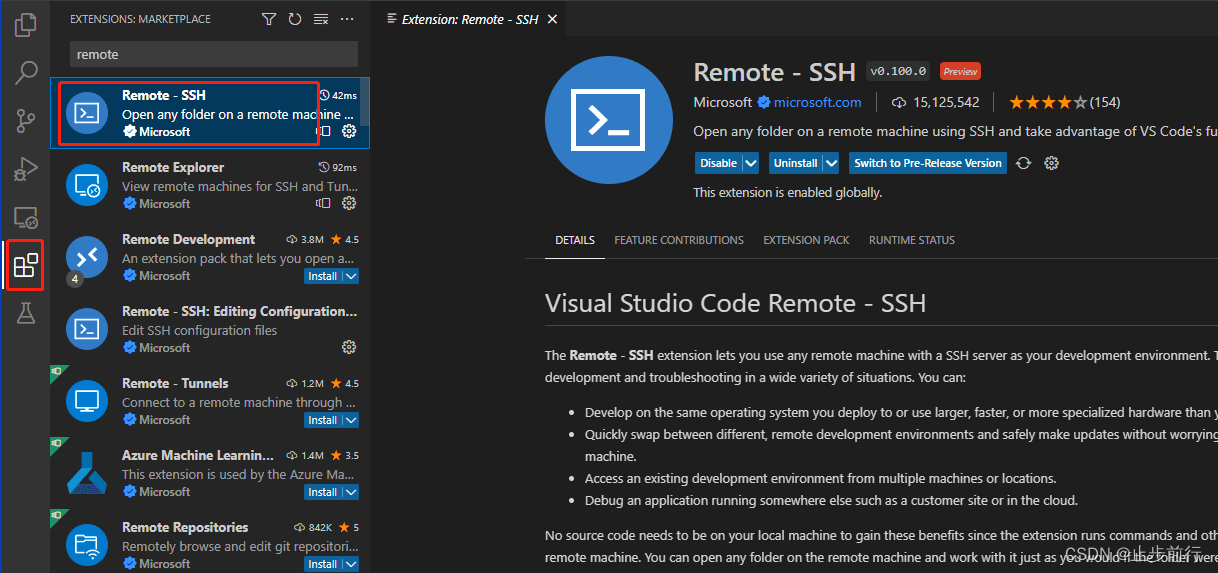The image size is (1218, 573).
Task: Click the 4.5 rating on Remote Development row
Action: click(344, 239)
